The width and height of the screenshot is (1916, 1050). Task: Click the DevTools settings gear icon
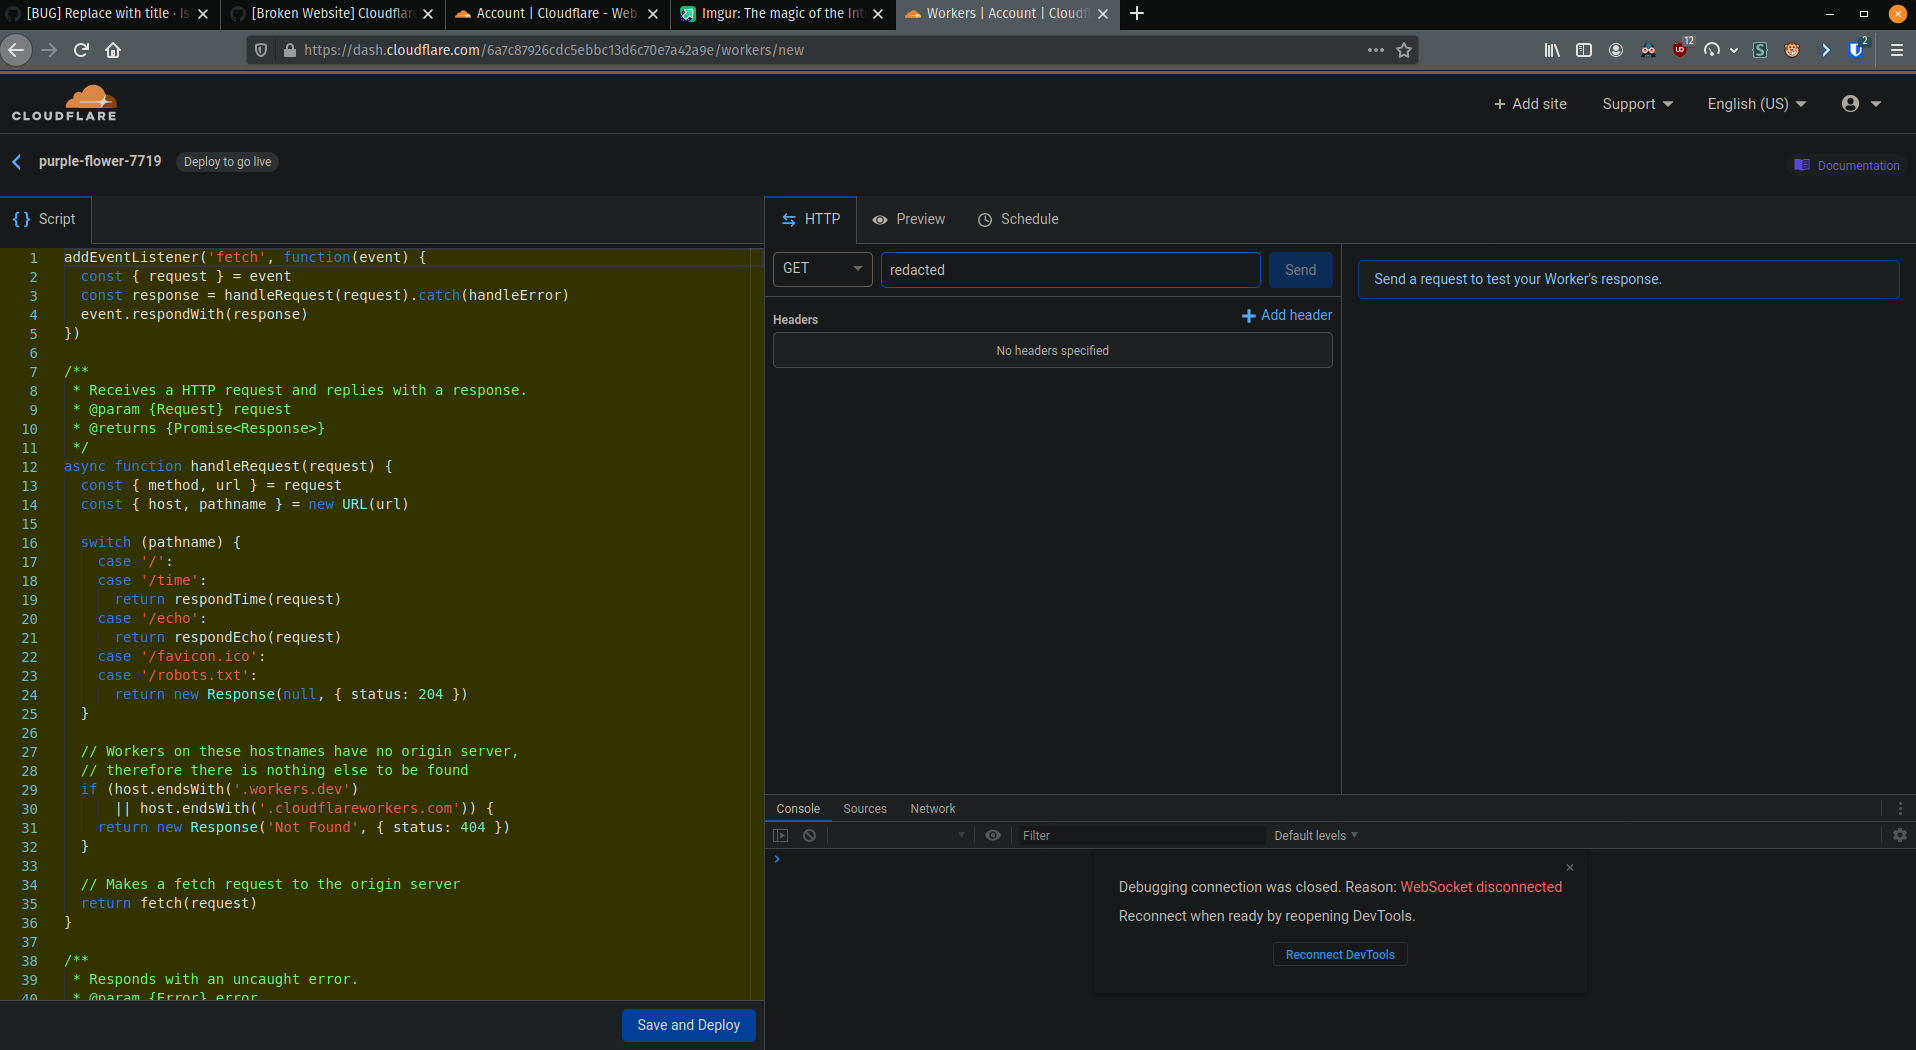[x=1899, y=835]
